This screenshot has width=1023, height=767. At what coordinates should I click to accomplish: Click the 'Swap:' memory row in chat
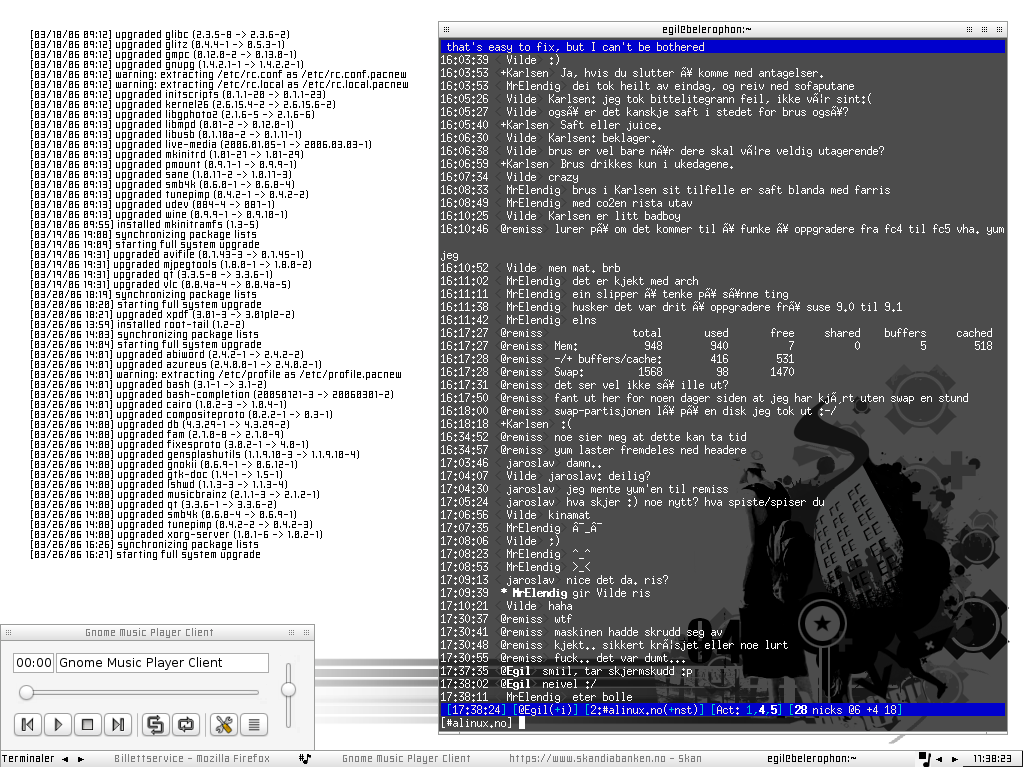pyautogui.click(x=617, y=372)
